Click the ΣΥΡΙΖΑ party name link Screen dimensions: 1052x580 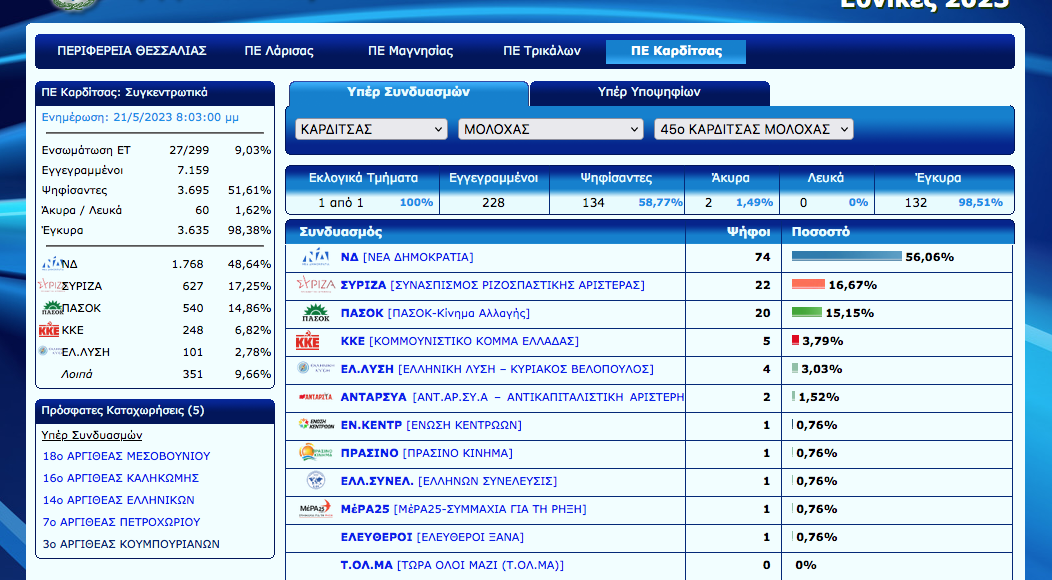tap(363, 285)
